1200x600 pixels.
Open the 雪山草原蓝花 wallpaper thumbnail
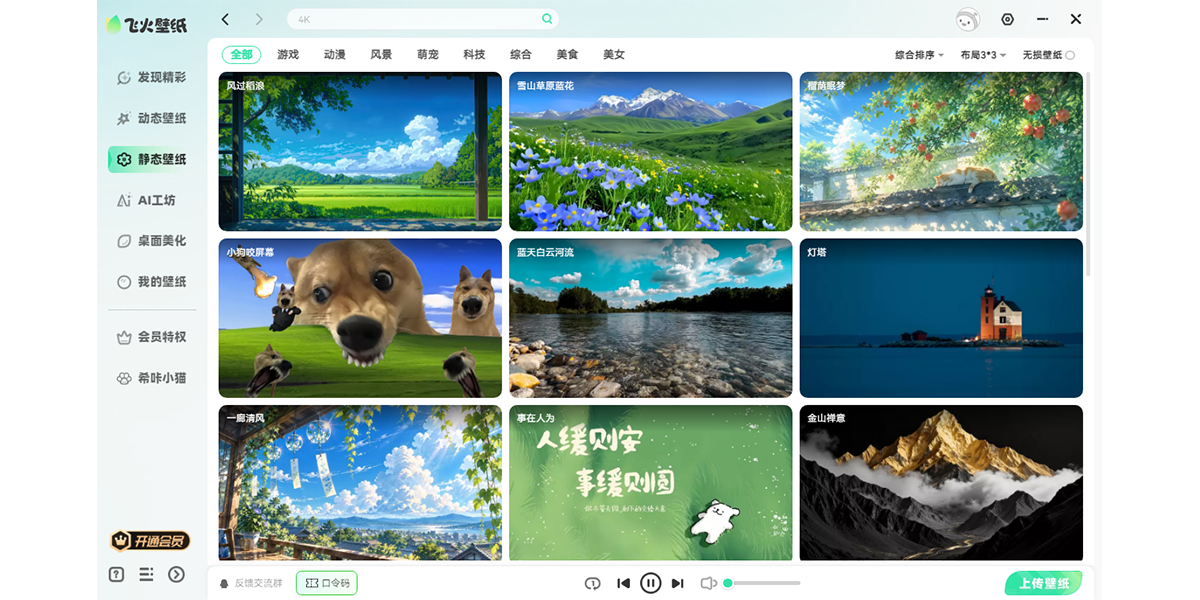click(x=651, y=151)
